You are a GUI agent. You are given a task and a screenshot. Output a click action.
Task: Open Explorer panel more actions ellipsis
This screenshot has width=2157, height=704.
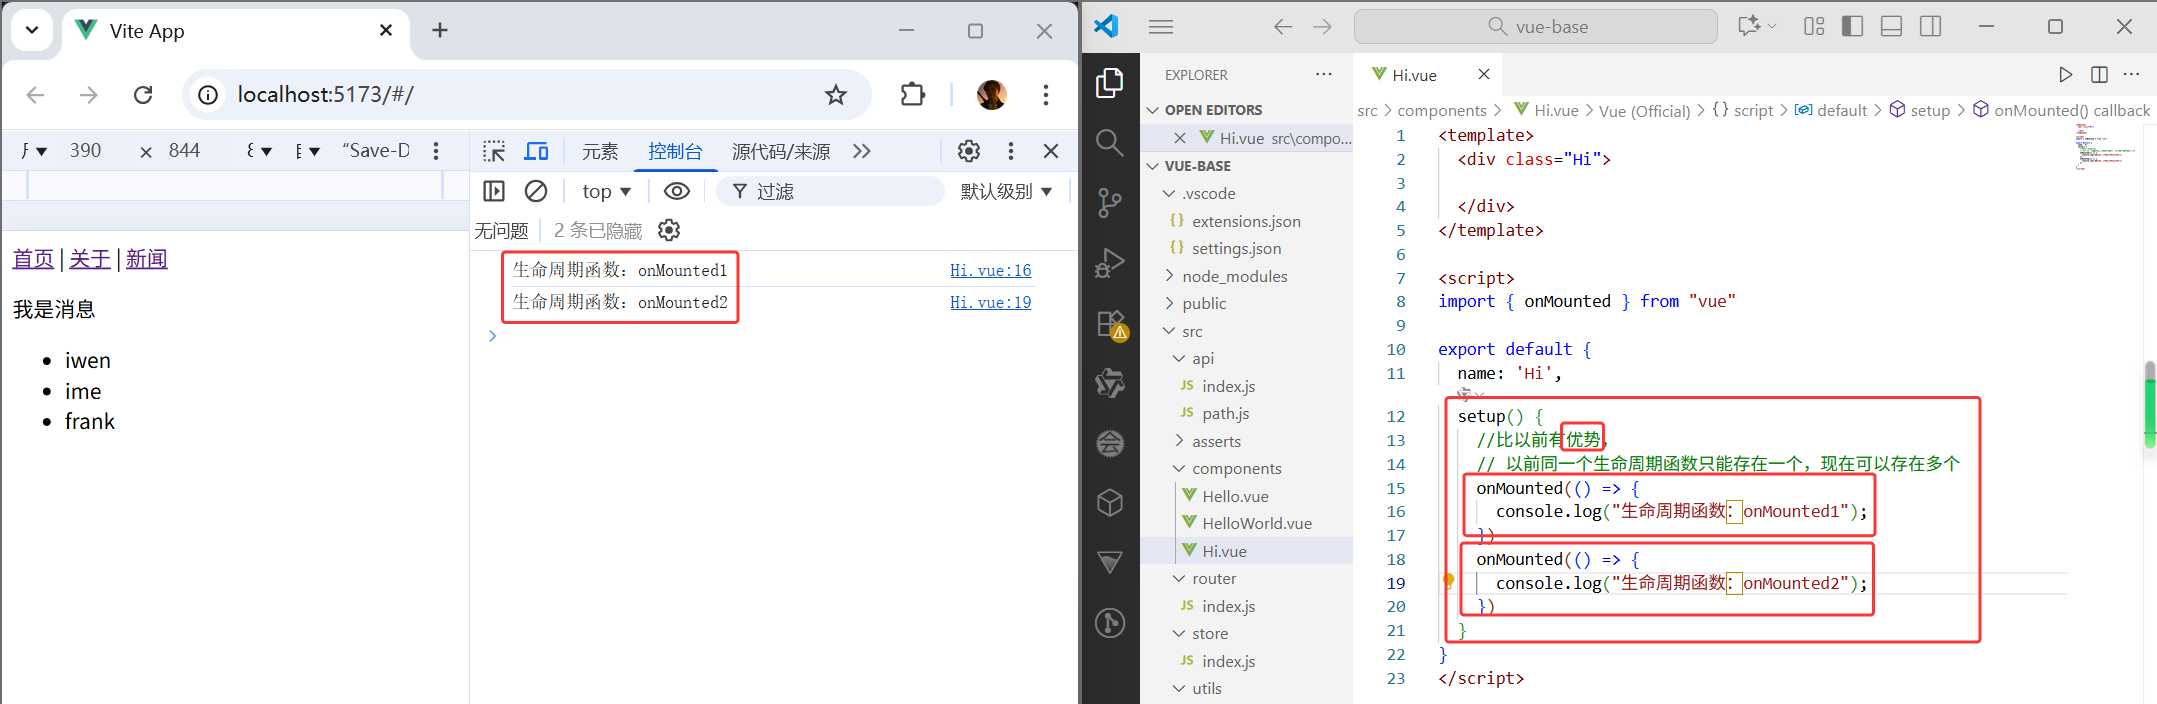(1324, 75)
